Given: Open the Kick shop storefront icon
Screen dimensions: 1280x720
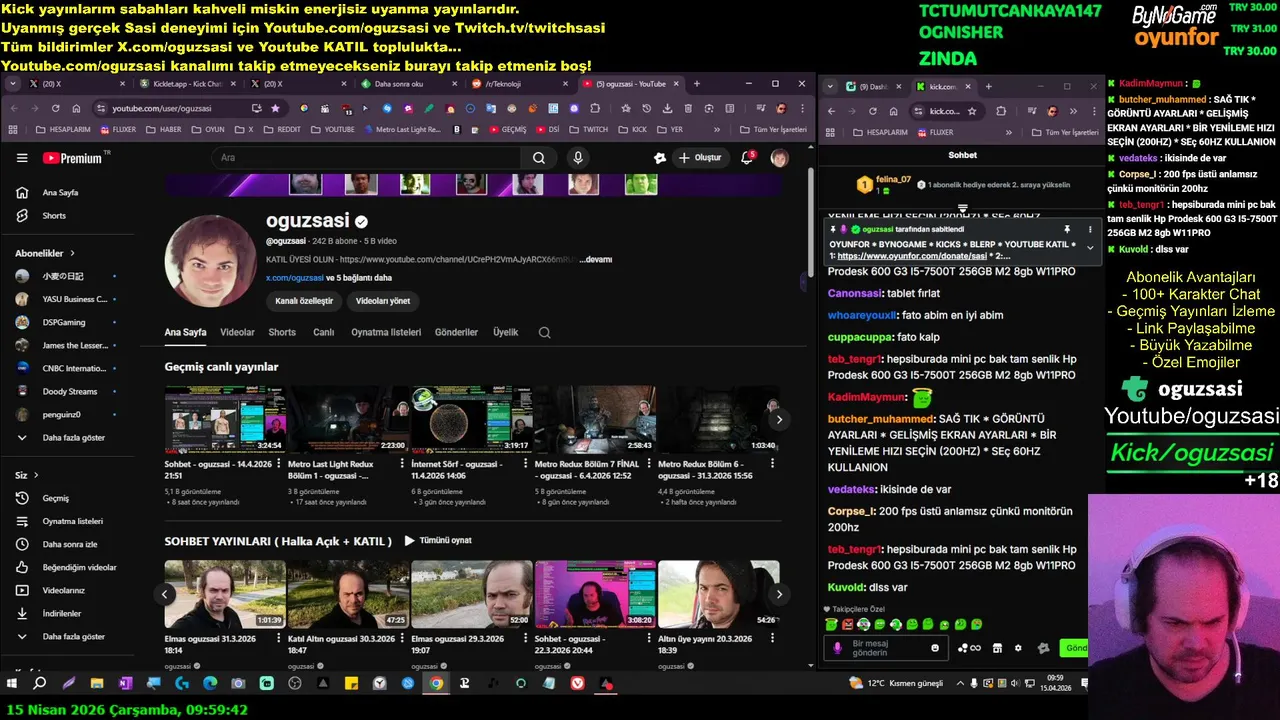Looking at the screenshot, I should click(997, 648).
